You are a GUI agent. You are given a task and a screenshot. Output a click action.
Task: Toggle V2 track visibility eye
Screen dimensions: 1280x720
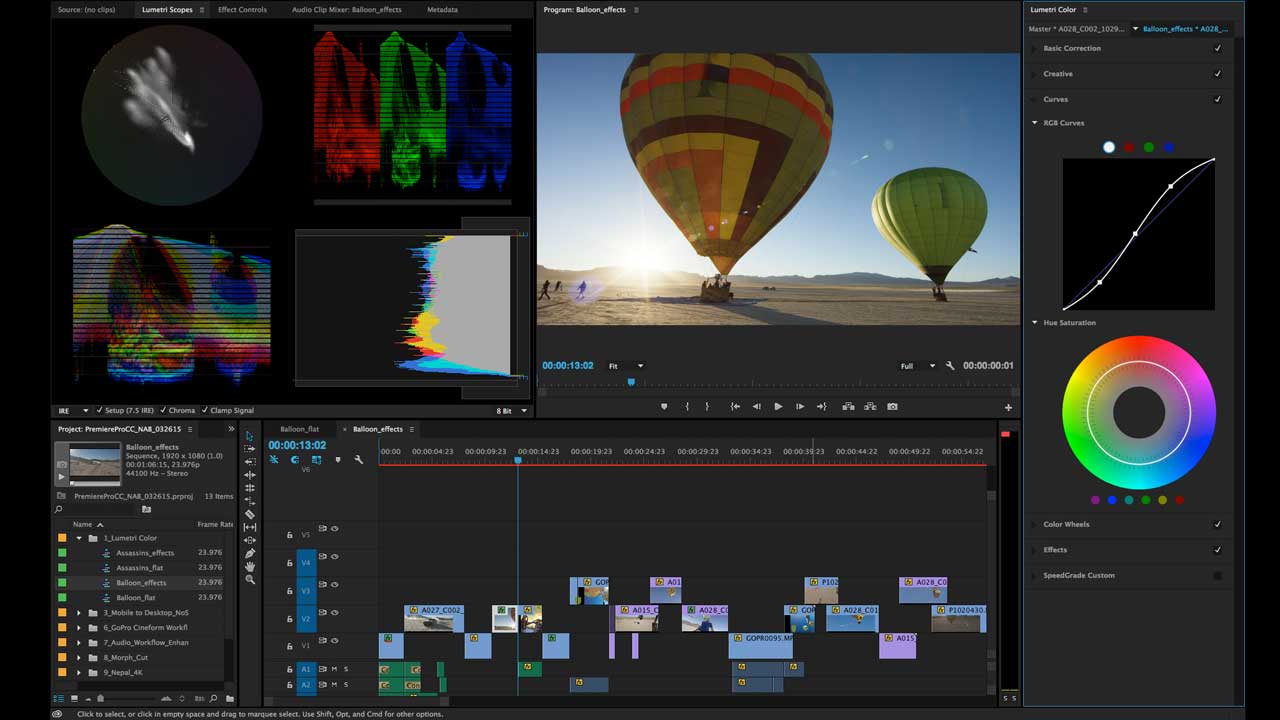[335, 612]
